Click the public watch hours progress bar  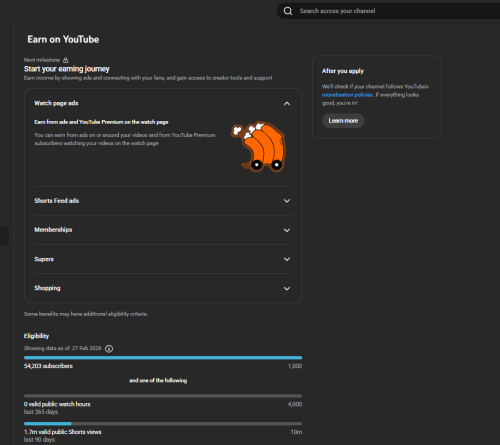(163, 396)
